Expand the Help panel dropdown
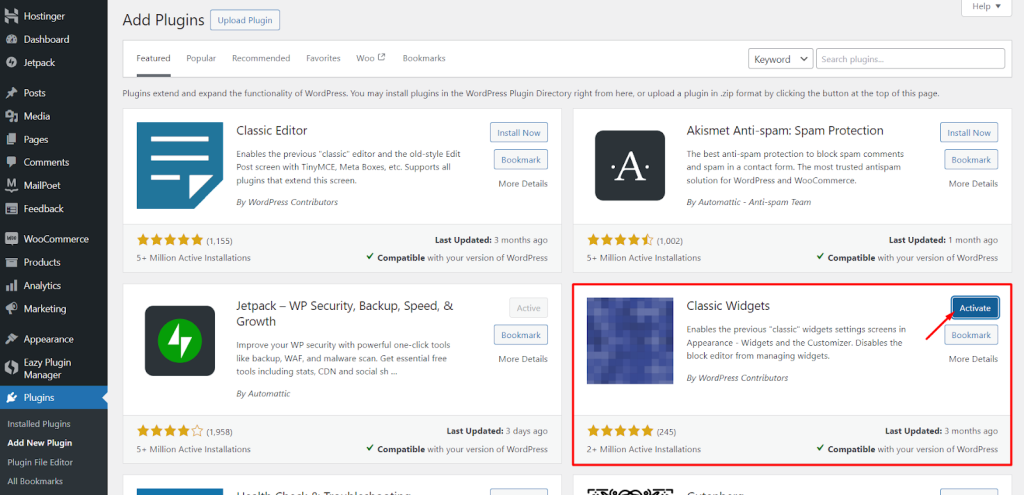 tap(986, 7)
